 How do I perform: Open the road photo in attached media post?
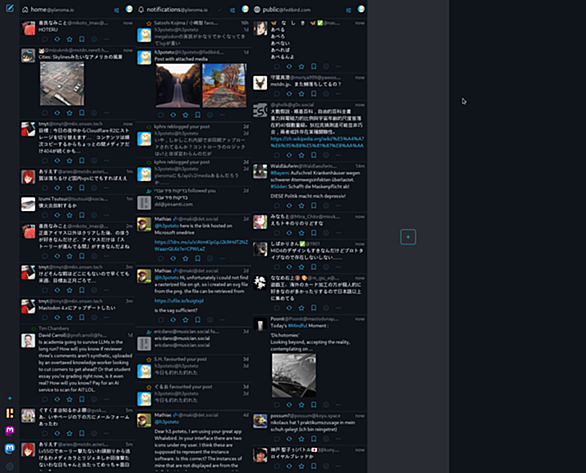[x=178, y=85]
